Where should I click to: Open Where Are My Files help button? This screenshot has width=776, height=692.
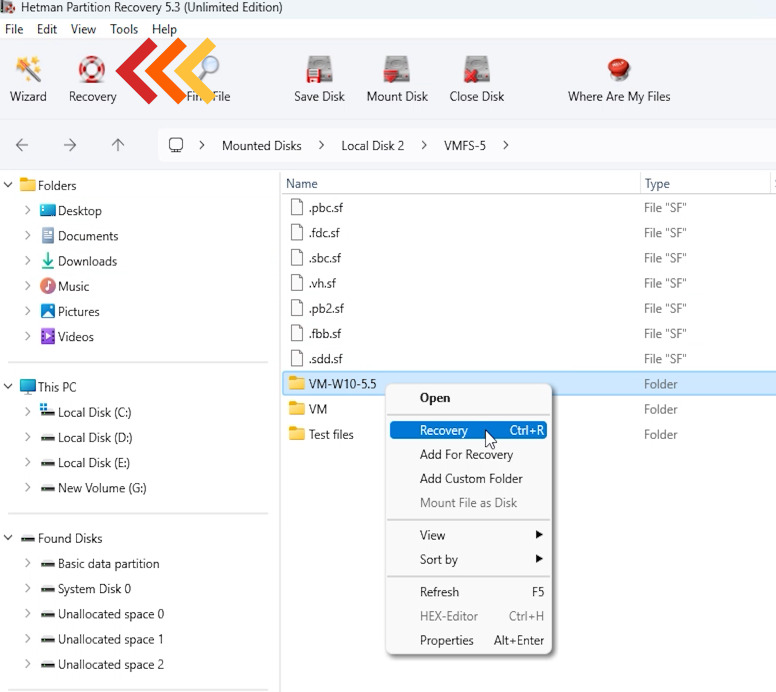coord(619,79)
